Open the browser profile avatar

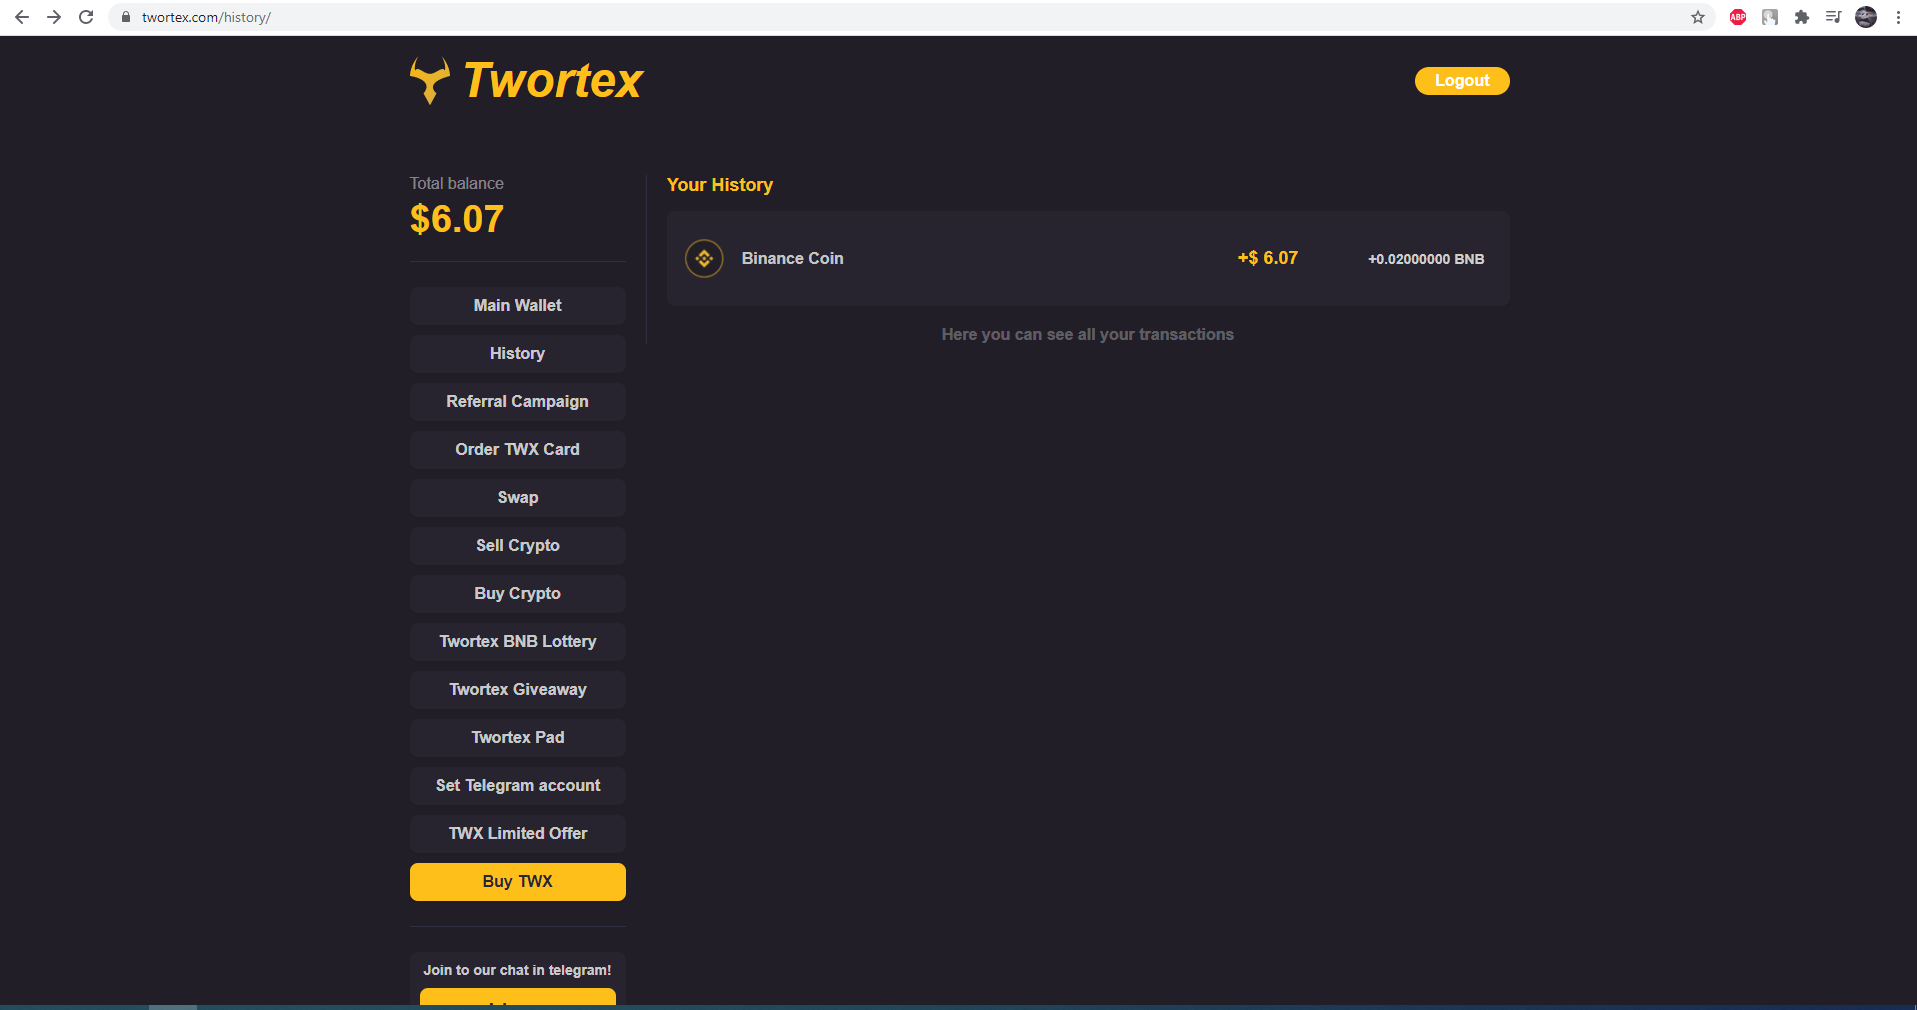(1866, 17)
